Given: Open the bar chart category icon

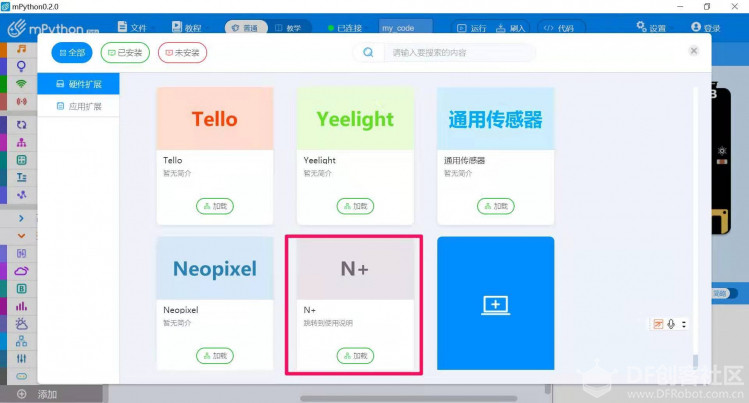Looking at the screenshot, I should click(x=21, y=306).
